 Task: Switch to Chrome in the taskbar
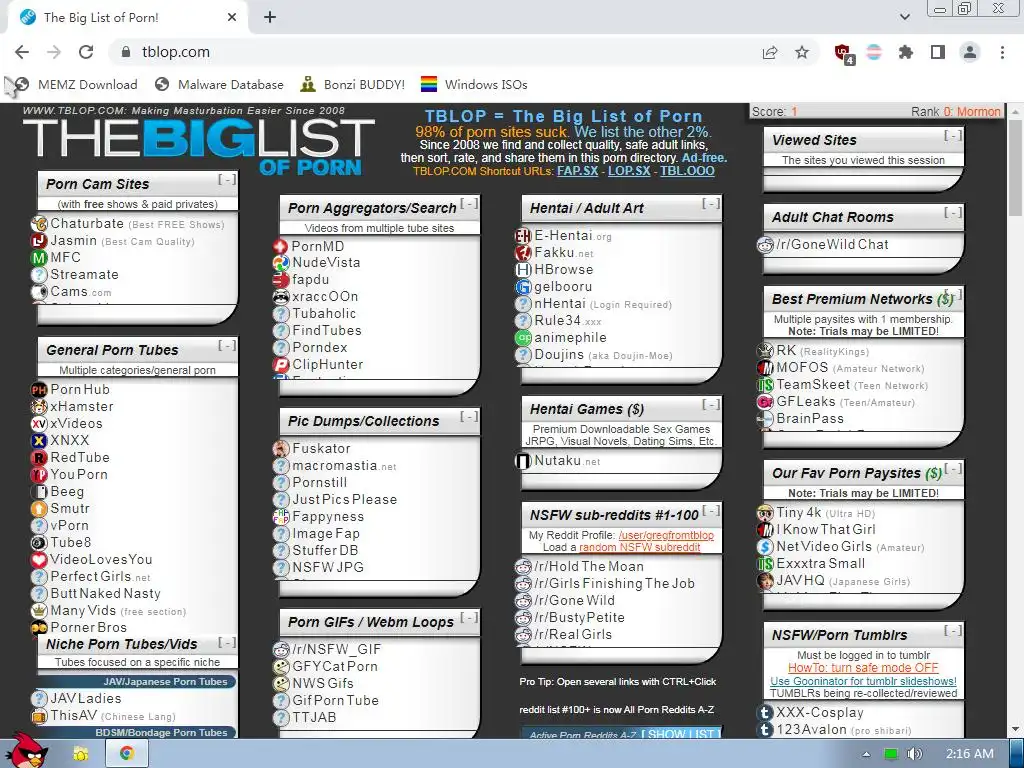click(127, 754)
